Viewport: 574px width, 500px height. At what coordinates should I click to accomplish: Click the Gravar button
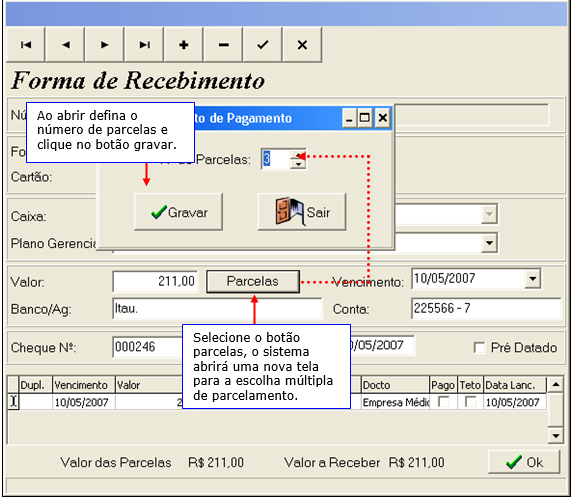pyautogui.click(x=178, y=212)
